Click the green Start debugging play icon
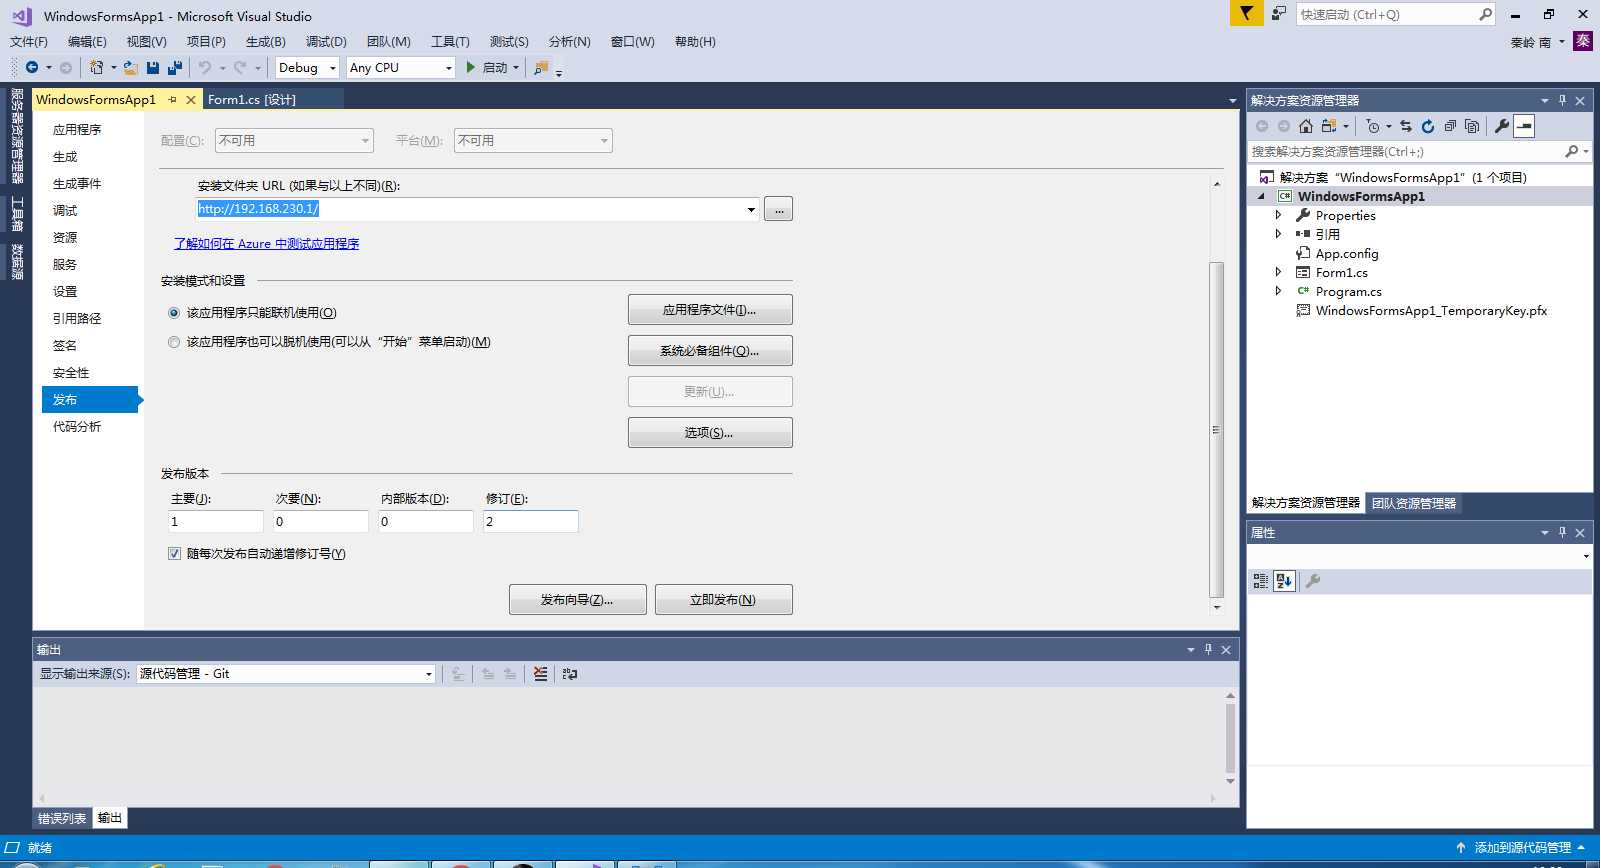 pyautogui.click(x=471, y=67)
